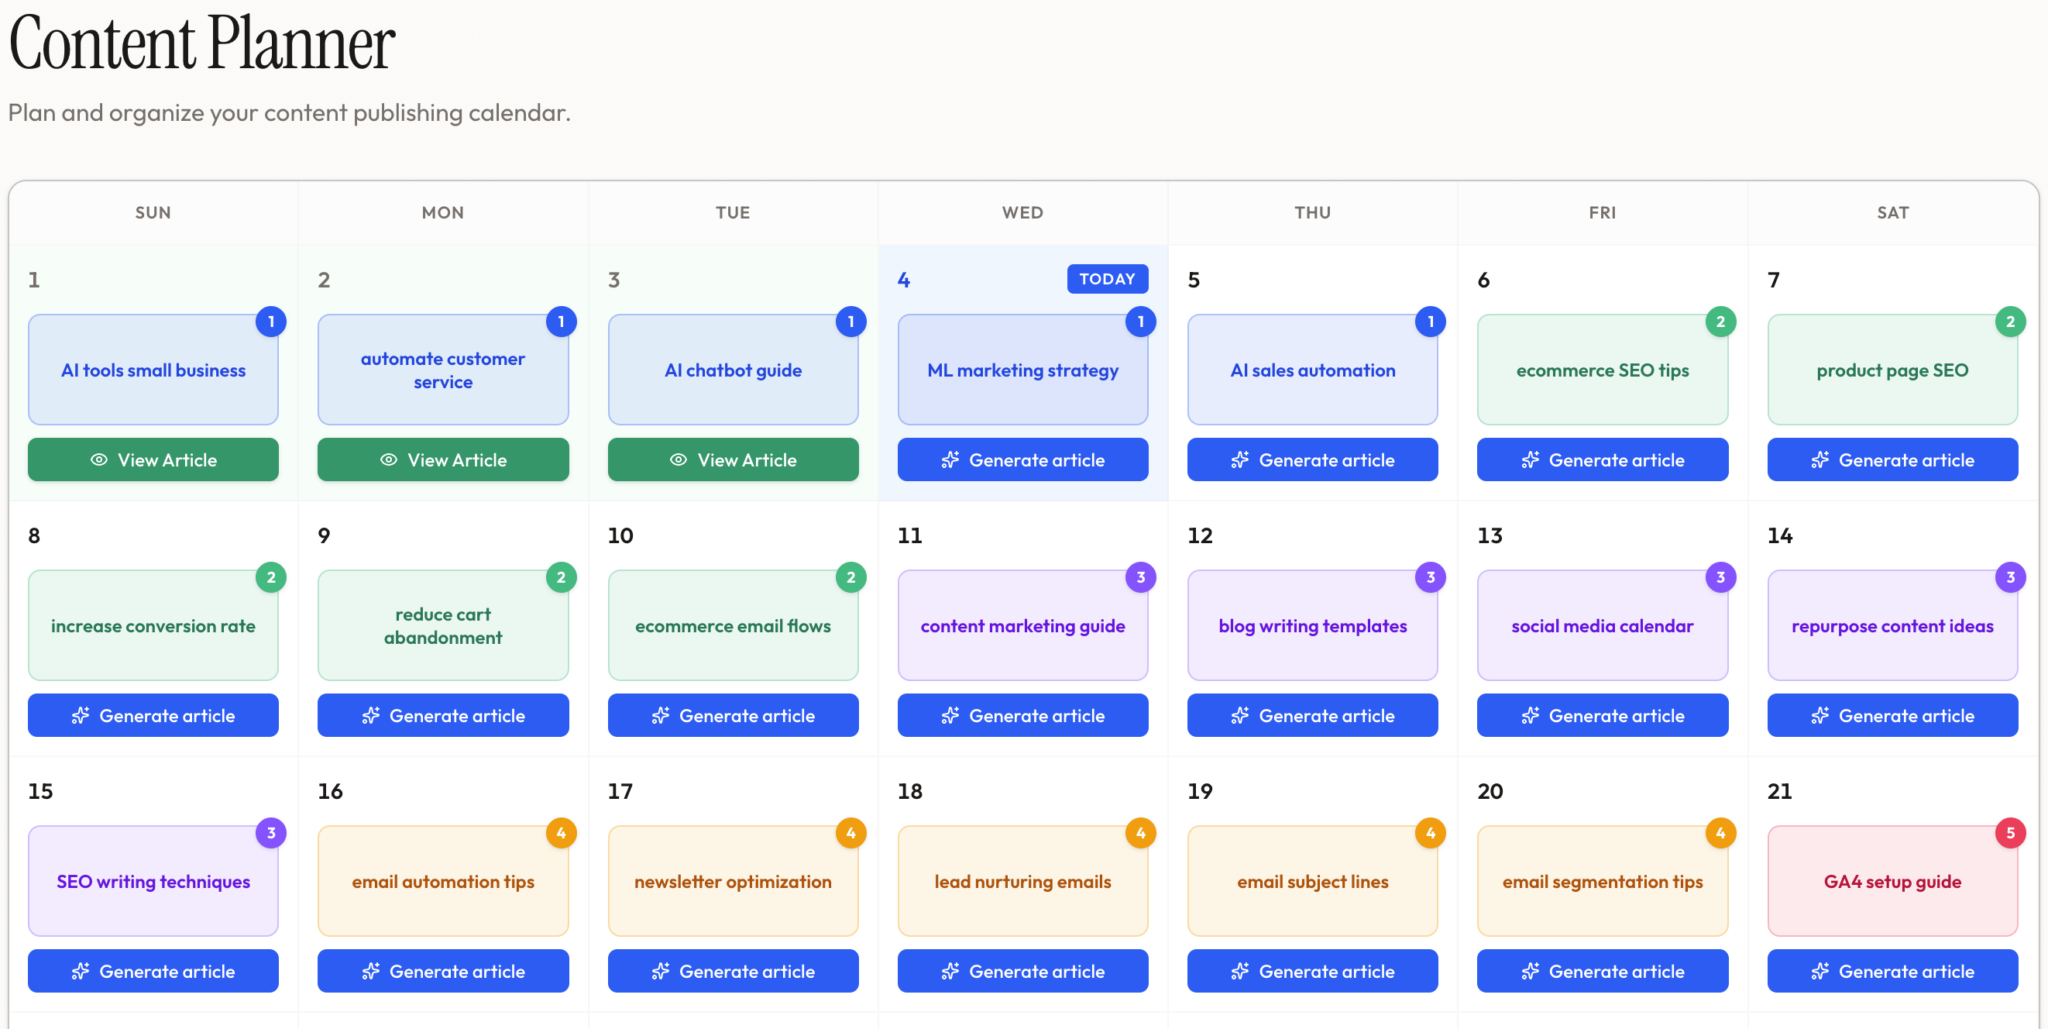Generate article for "increase conversion rate"
The width and height of the screenshot is (2048, 1029).
tap(153, 715)
